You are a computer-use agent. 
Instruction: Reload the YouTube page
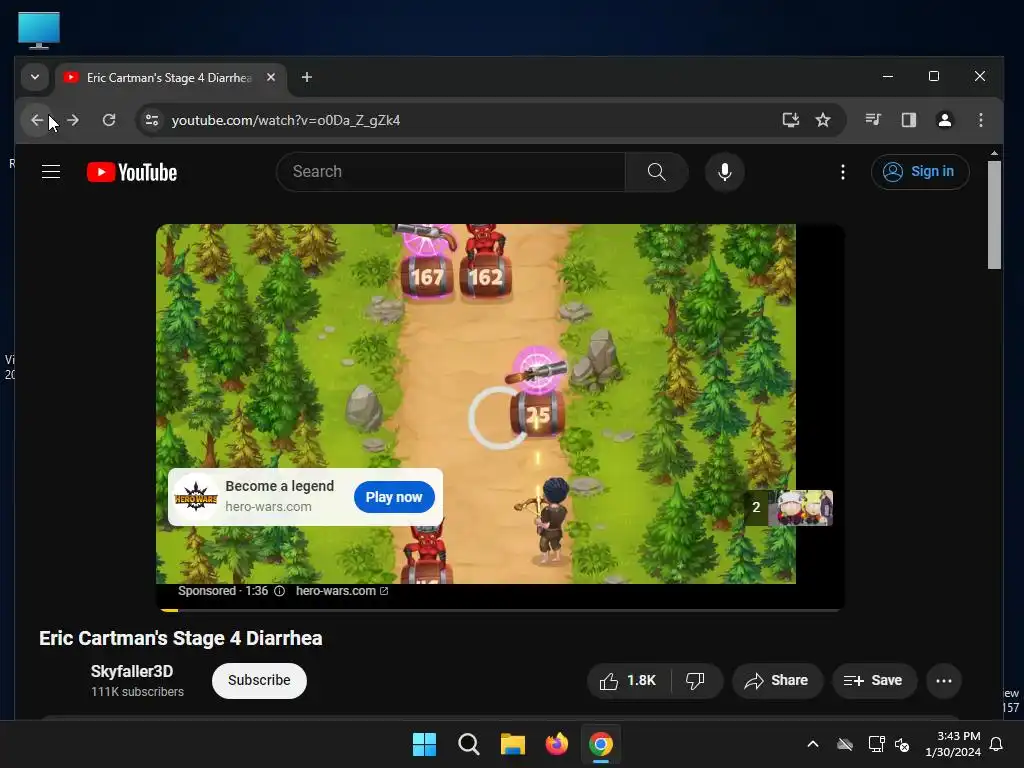point(109,120)
